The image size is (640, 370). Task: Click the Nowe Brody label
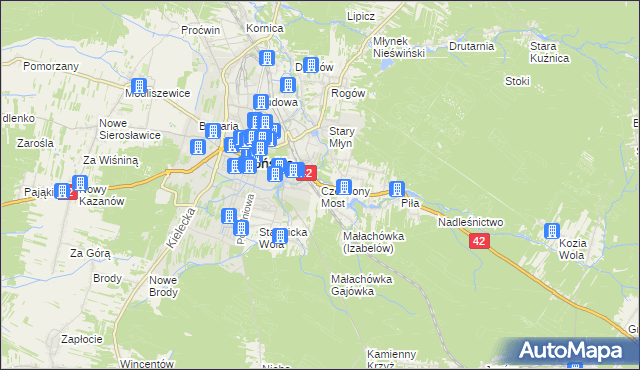[x=163, y=286]
